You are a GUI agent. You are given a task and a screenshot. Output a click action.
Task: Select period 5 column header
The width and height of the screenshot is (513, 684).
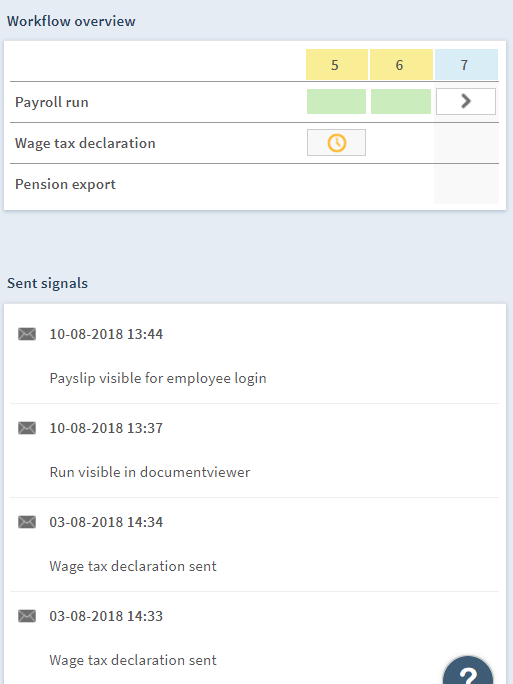pyautogui.click(x=336, y=65)
